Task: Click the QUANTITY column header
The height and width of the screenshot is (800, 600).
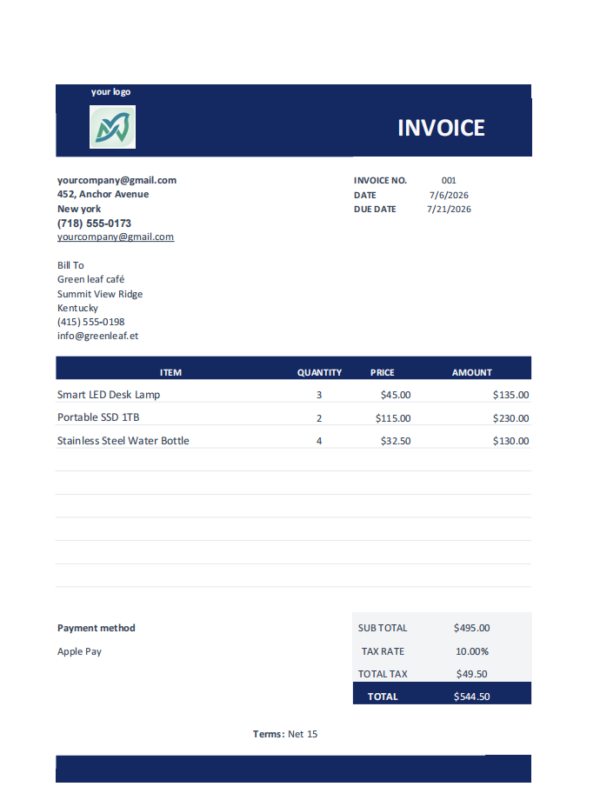Action: pos(319,372)
